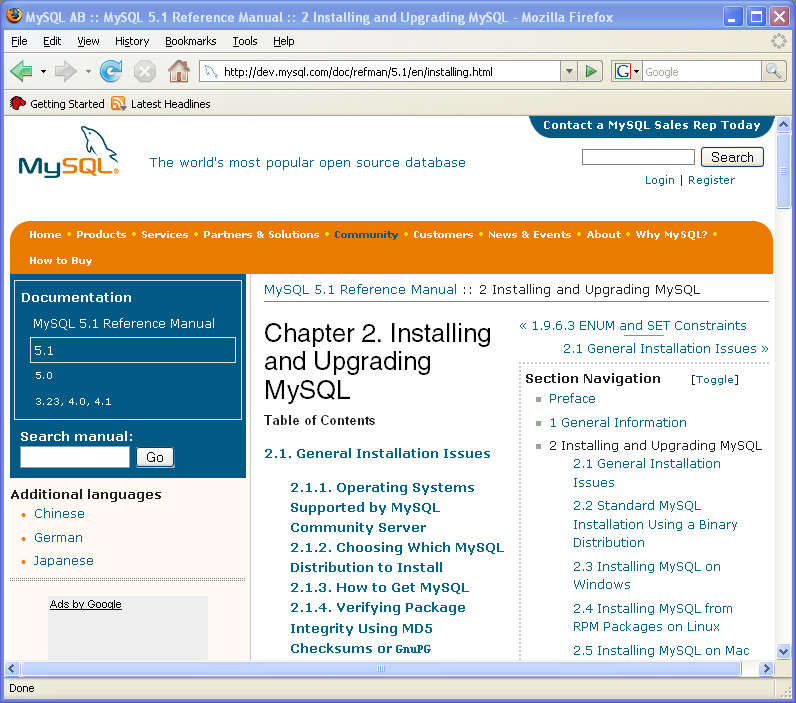Open the History menu

pos(132,41)
